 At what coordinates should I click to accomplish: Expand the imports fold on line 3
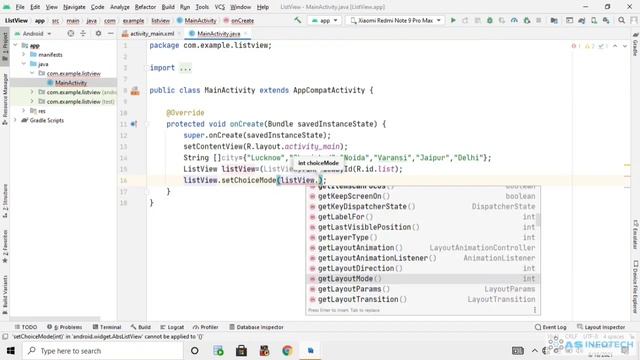pos(146,68)
